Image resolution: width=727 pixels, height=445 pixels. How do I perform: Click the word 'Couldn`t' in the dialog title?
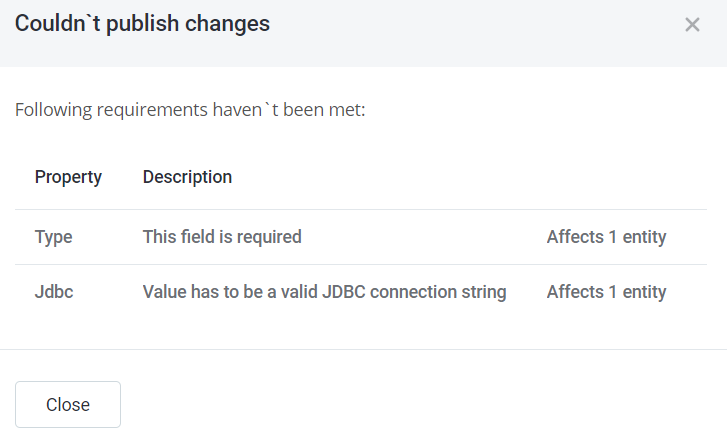(54, 24)
